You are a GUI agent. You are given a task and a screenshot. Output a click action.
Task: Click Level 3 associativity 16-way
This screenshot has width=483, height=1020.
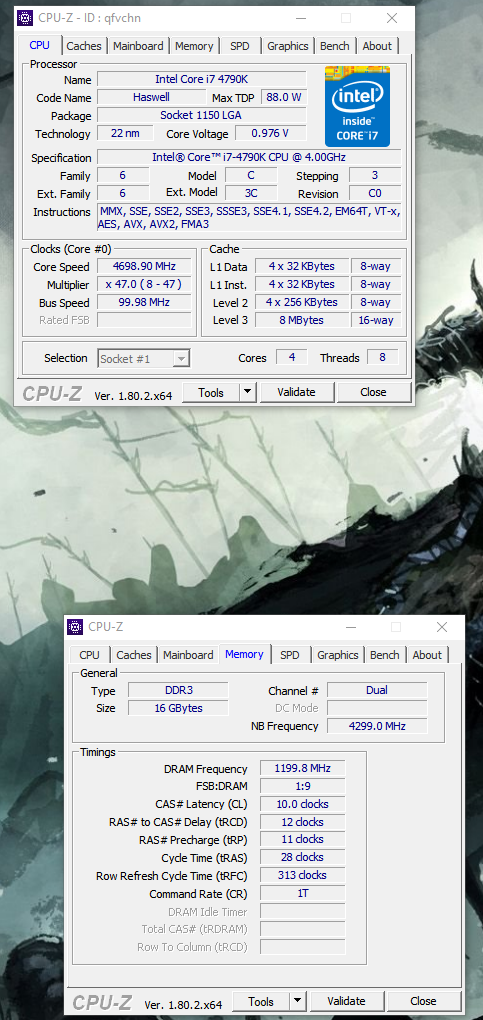click(x=375, y=320)
